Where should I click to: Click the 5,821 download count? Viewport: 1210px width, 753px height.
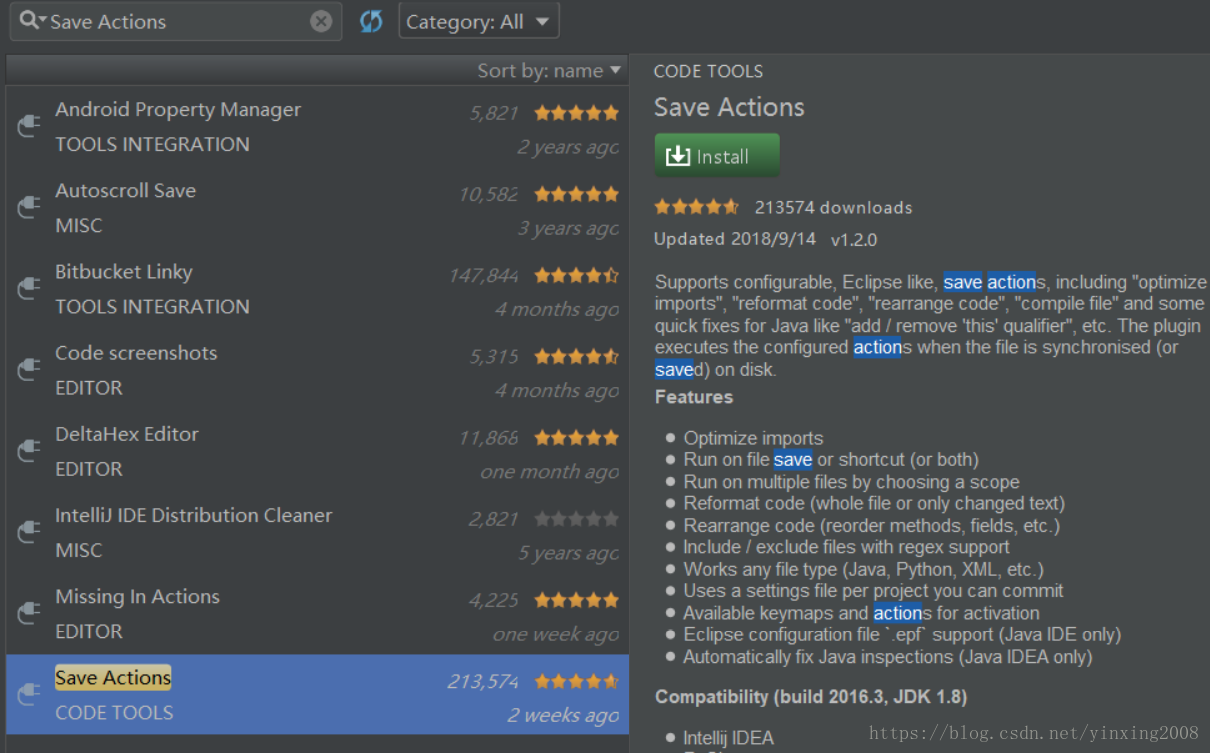coord(494,113)
